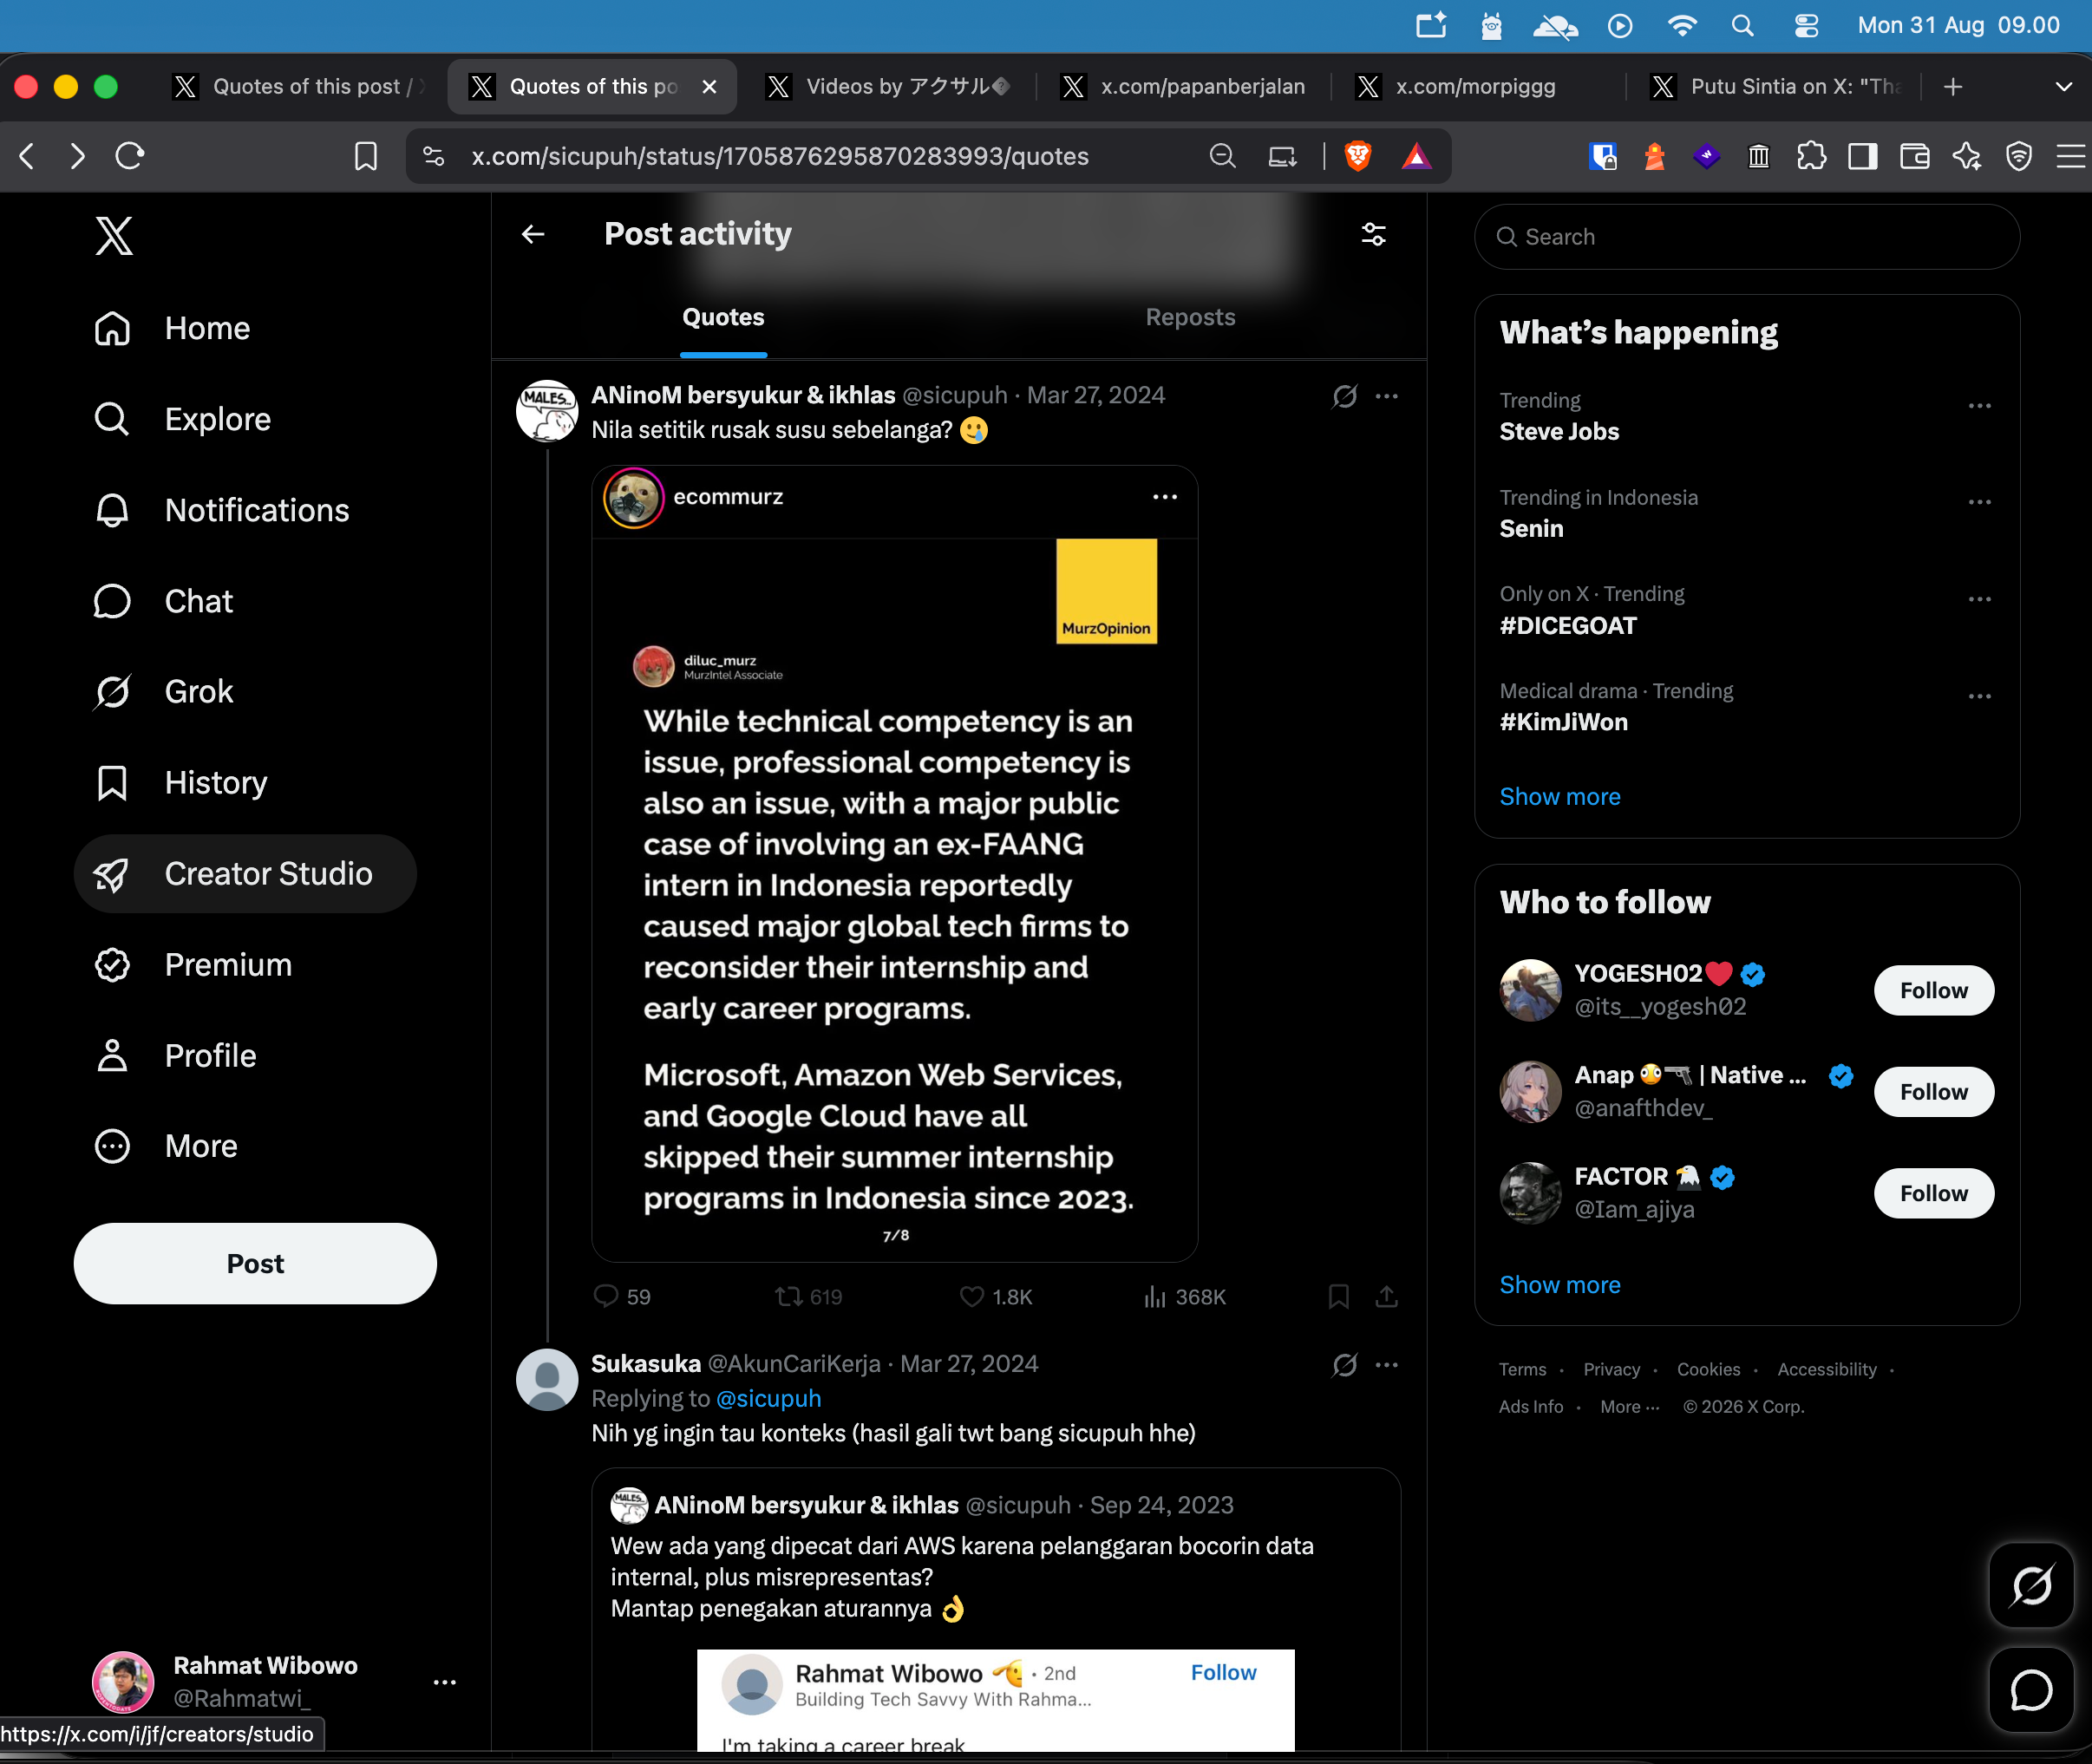
Task: Click the X Search input field
Action: (x=1746, y=237)
